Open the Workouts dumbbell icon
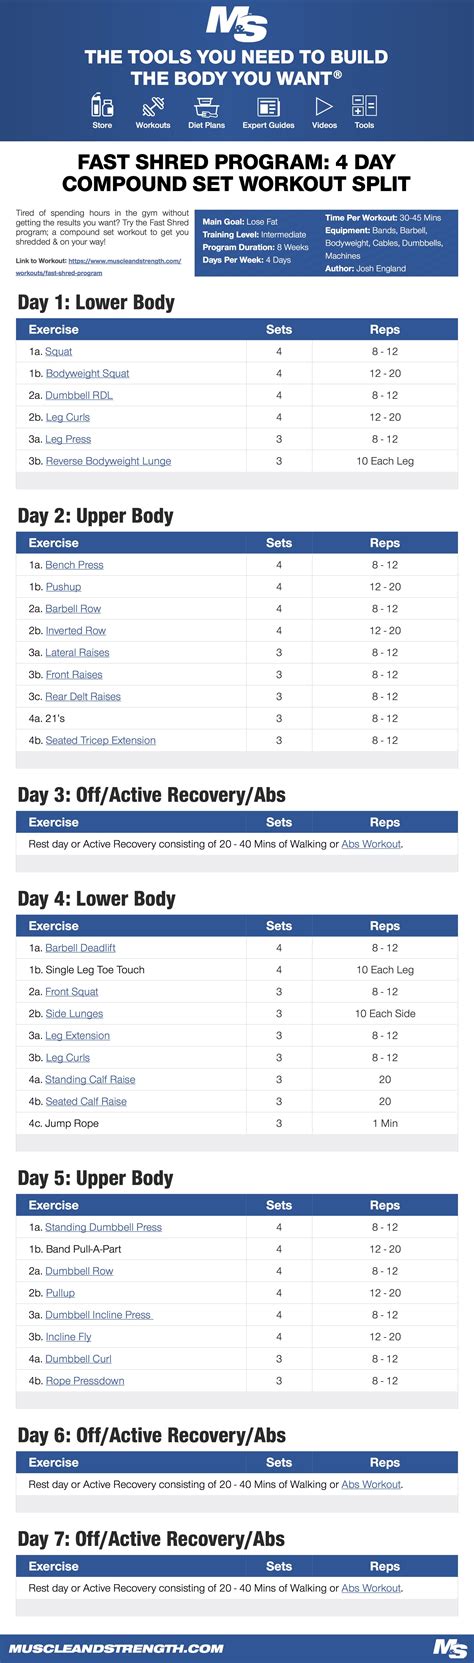The height and width of the screenshot is (1663, 474). [x=153, y=106]
